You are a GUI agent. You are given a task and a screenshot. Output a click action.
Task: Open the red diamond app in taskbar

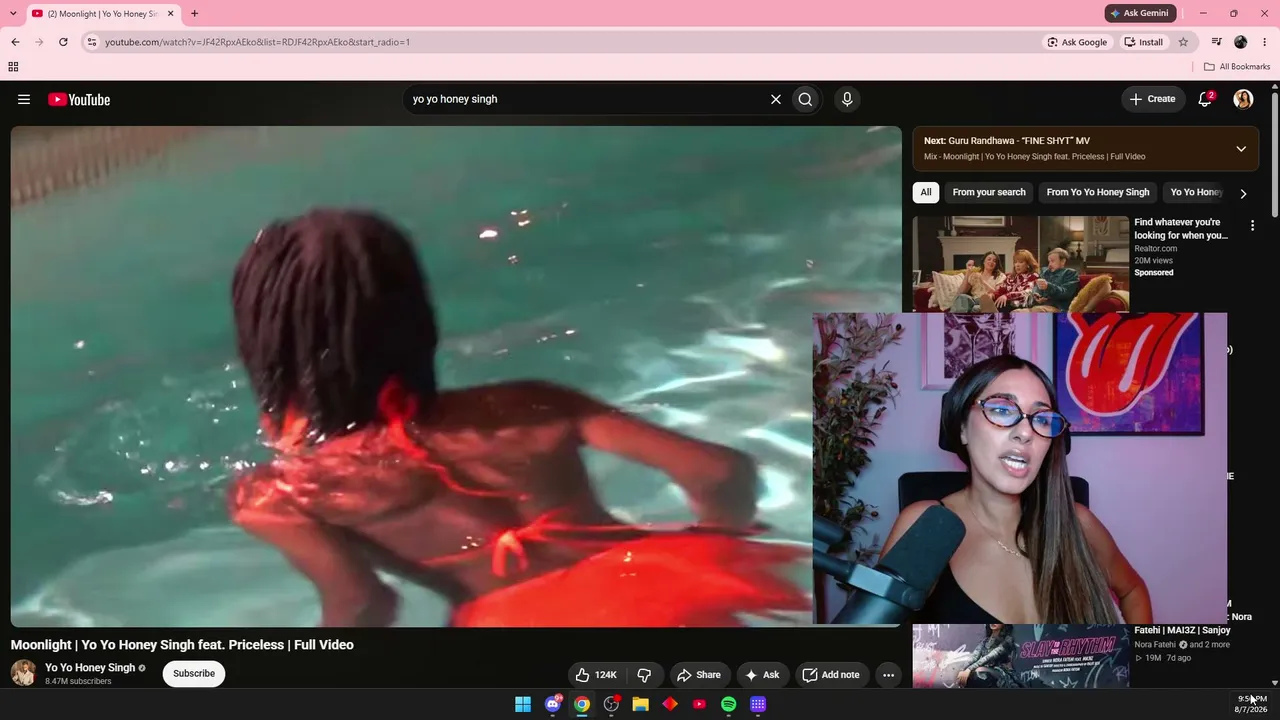(670, 704)
